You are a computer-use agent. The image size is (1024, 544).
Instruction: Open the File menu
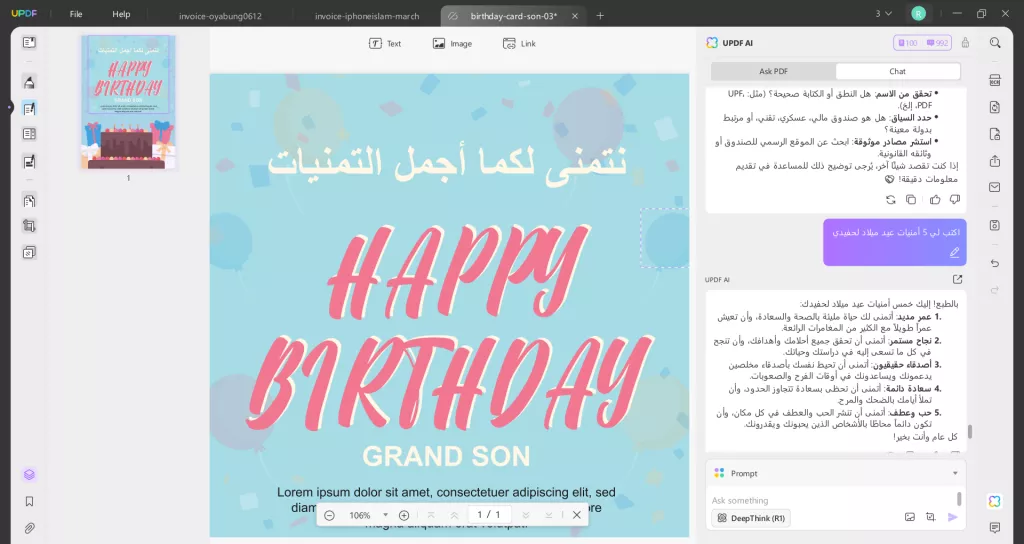click(76, 14)
